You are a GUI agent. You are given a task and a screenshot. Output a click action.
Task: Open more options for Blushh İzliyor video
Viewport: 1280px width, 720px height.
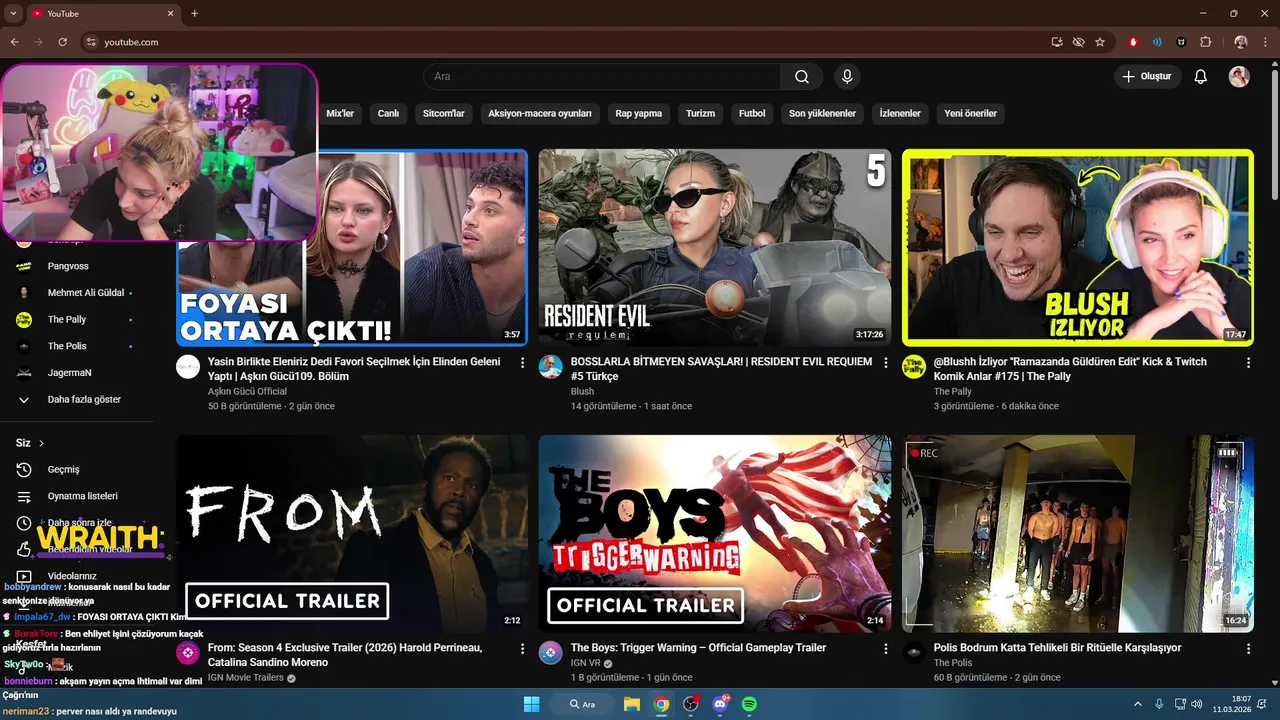[1248, 363]
